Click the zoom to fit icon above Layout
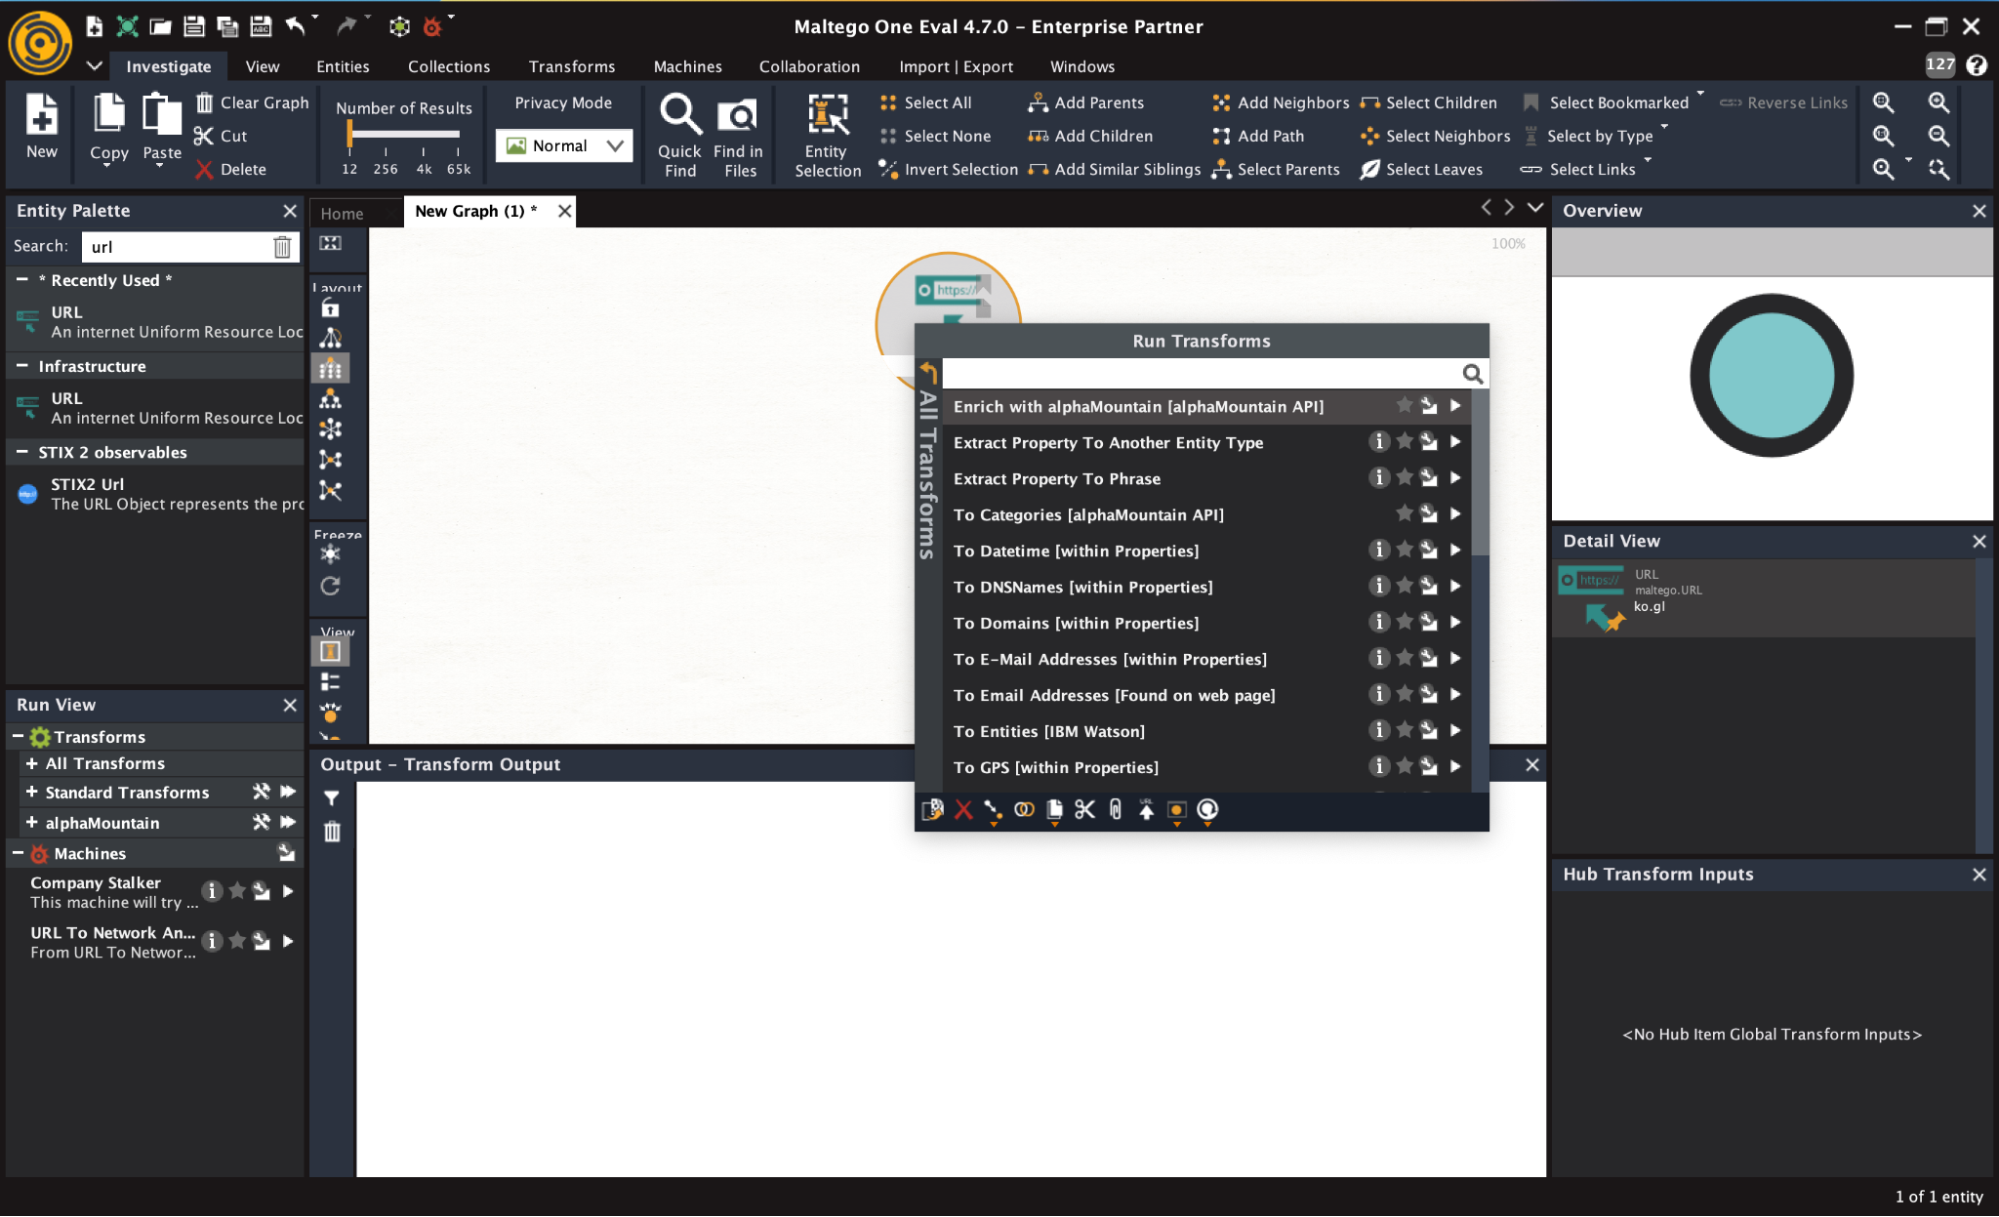 (330, 244)
